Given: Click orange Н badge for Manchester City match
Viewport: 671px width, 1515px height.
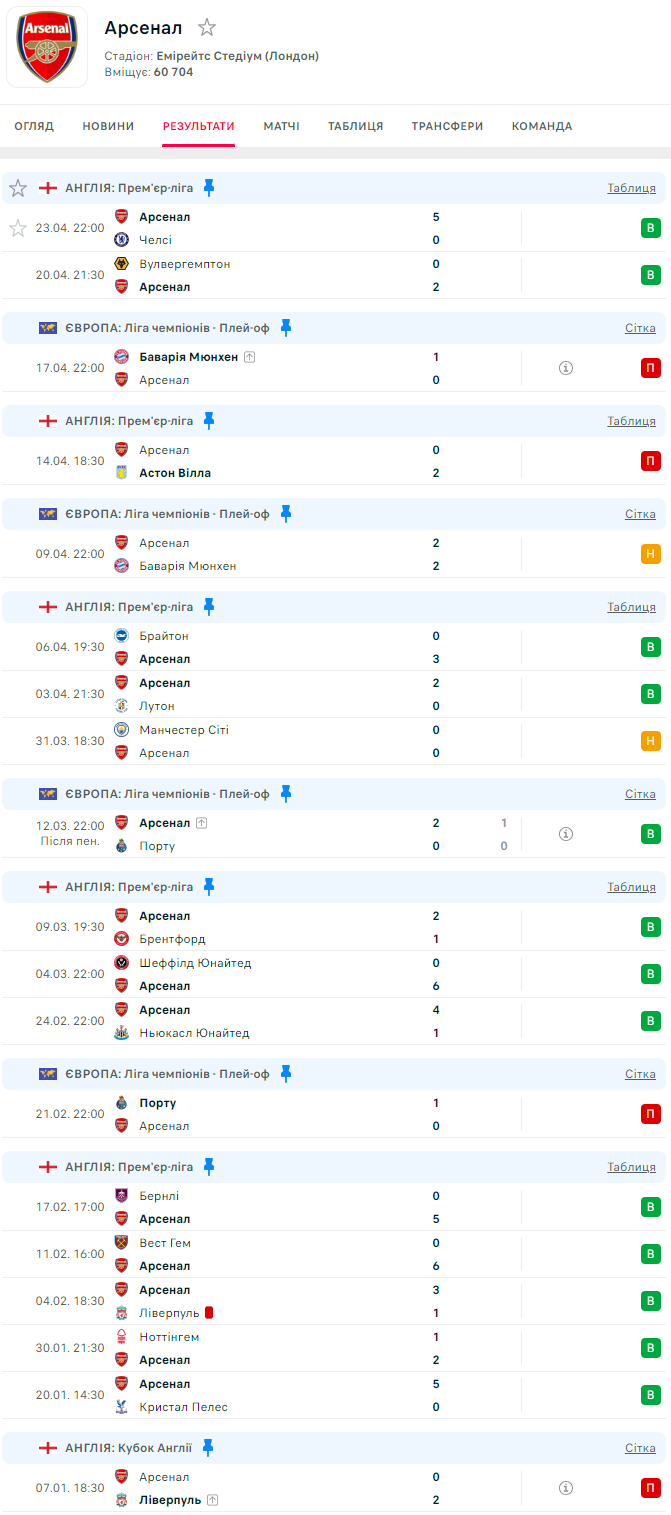Looking at the screenshot, I should [651, 741].
